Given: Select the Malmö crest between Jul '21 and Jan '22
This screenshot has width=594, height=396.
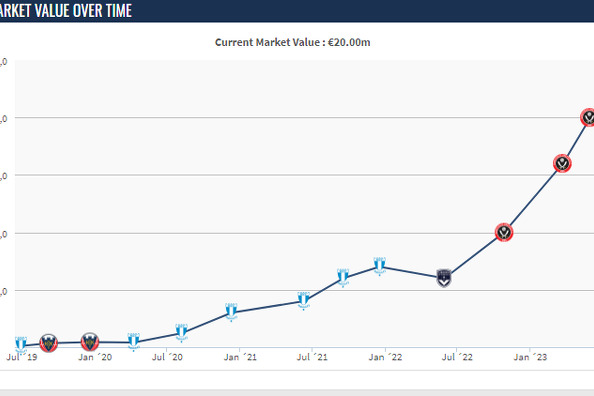Looking at the screenshot, I should coord(343,278).
